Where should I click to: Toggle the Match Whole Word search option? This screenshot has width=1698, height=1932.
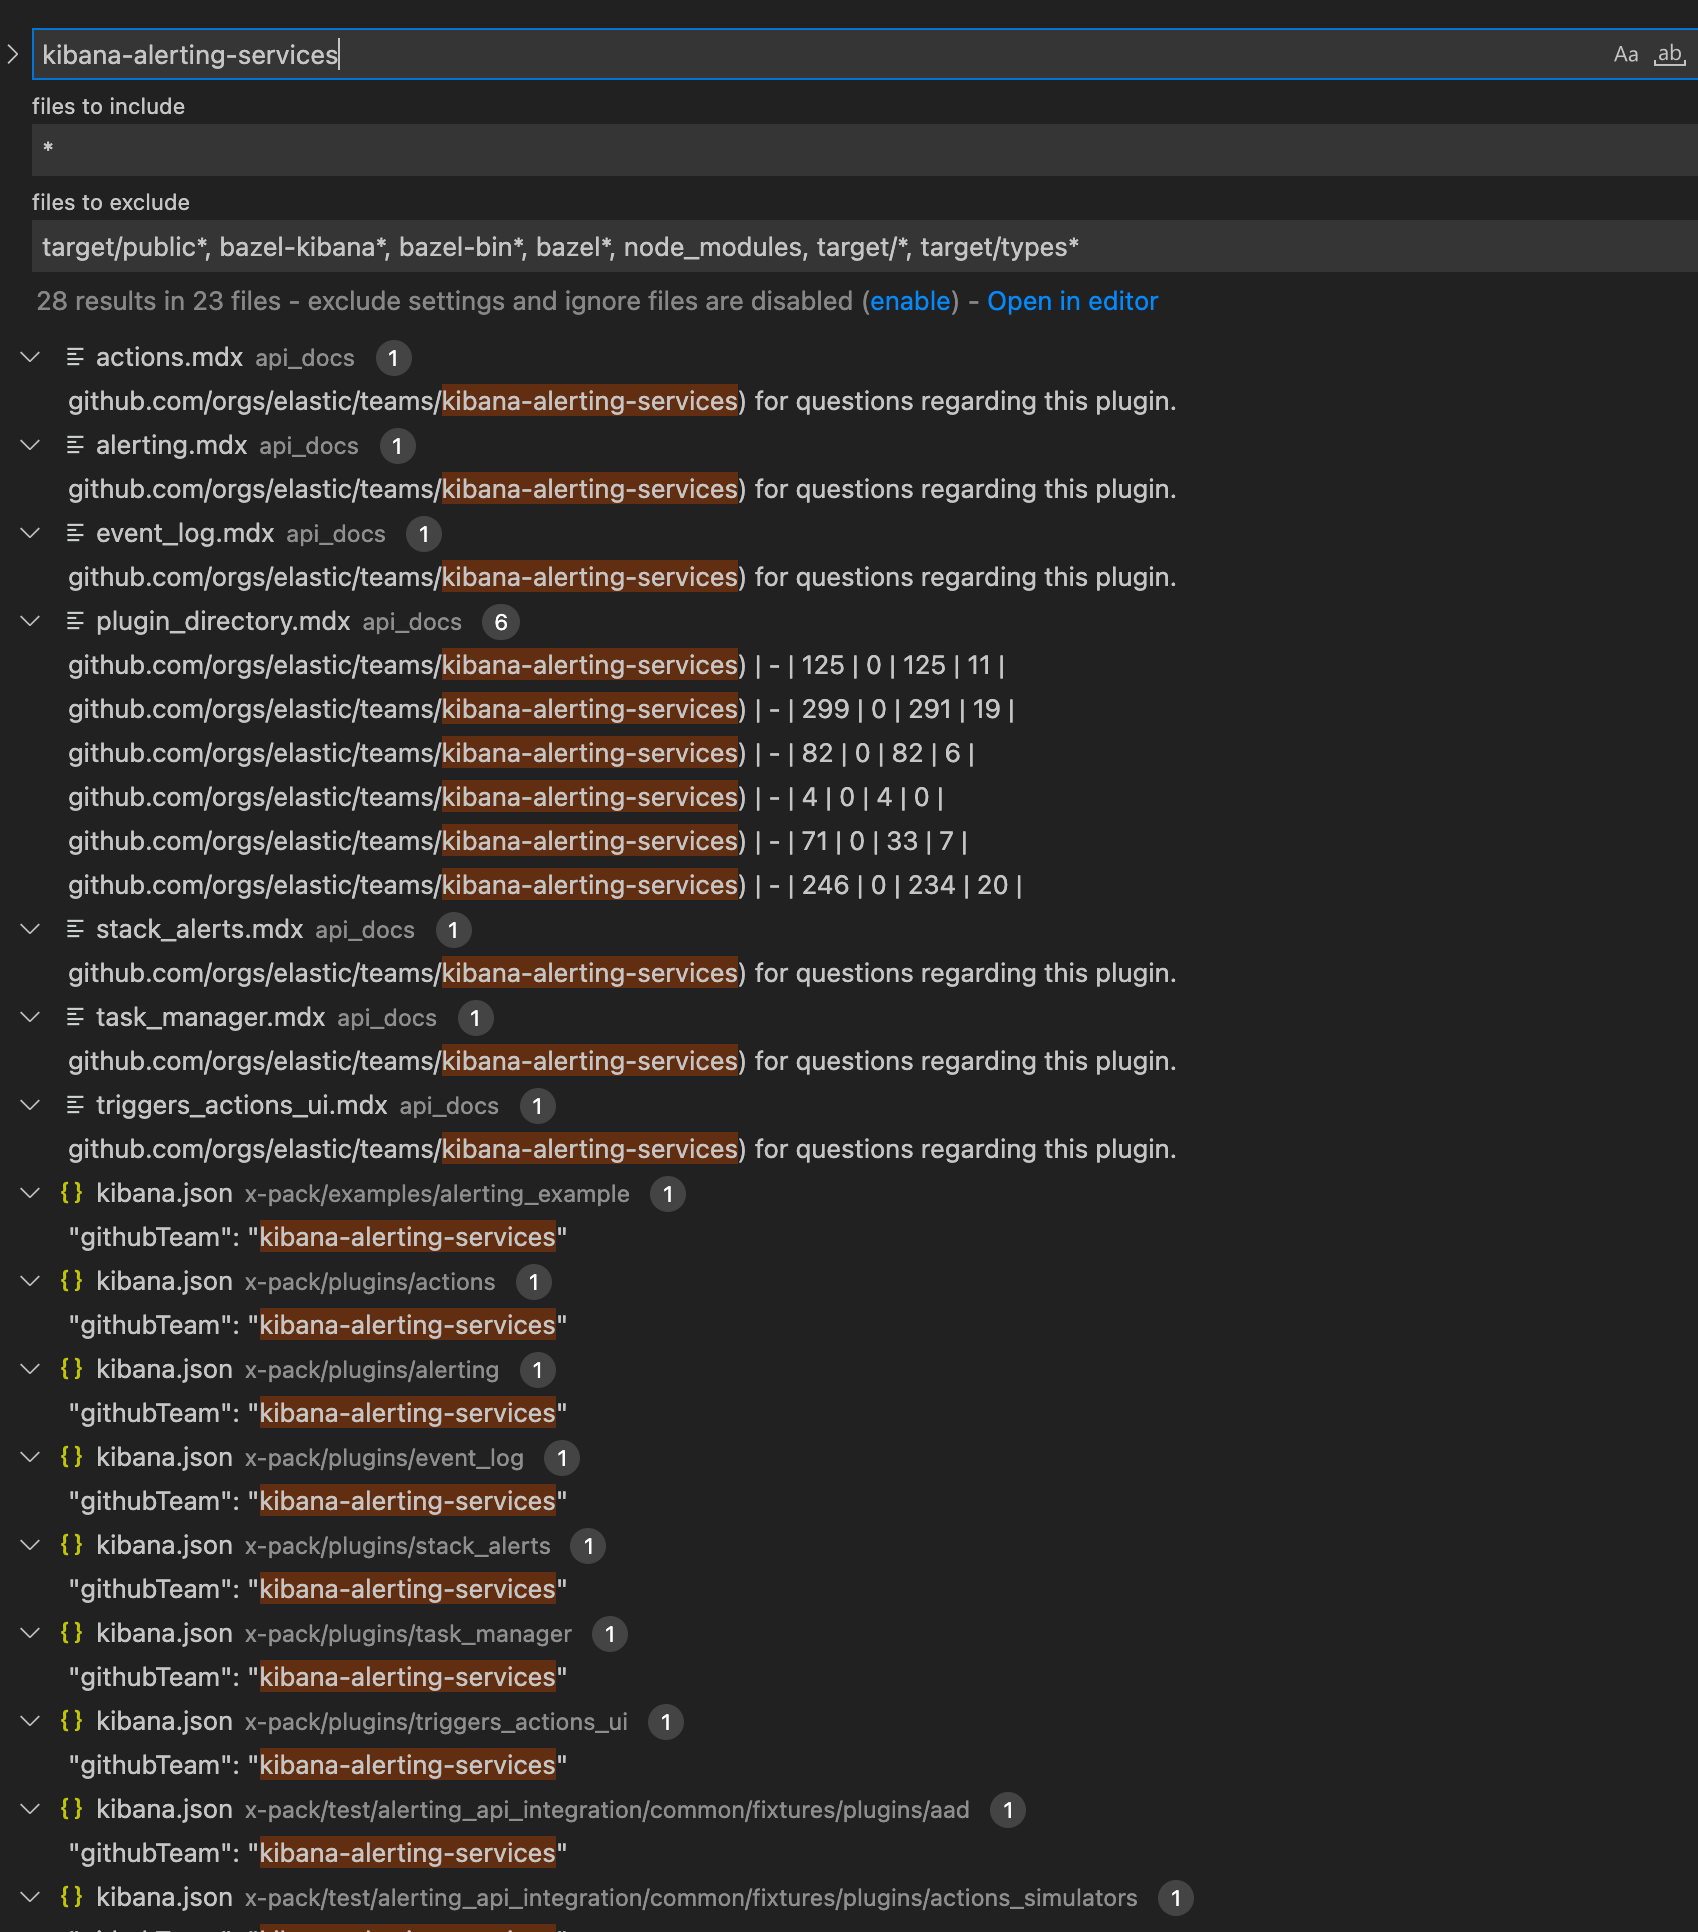click(1668, 55)
